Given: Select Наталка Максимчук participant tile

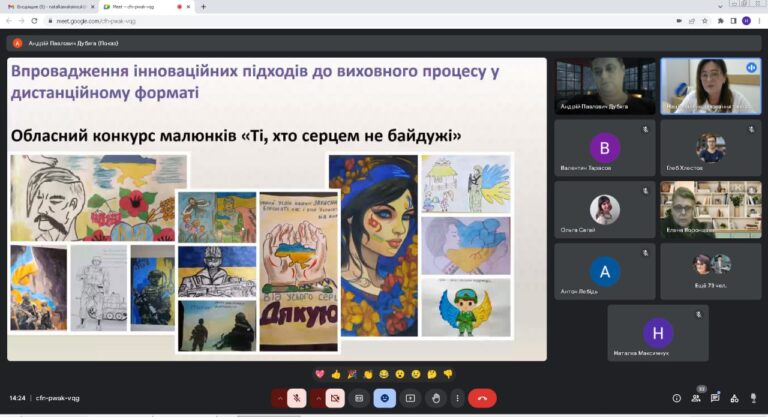Looking at the screenshot, I should tap(658, 333).
